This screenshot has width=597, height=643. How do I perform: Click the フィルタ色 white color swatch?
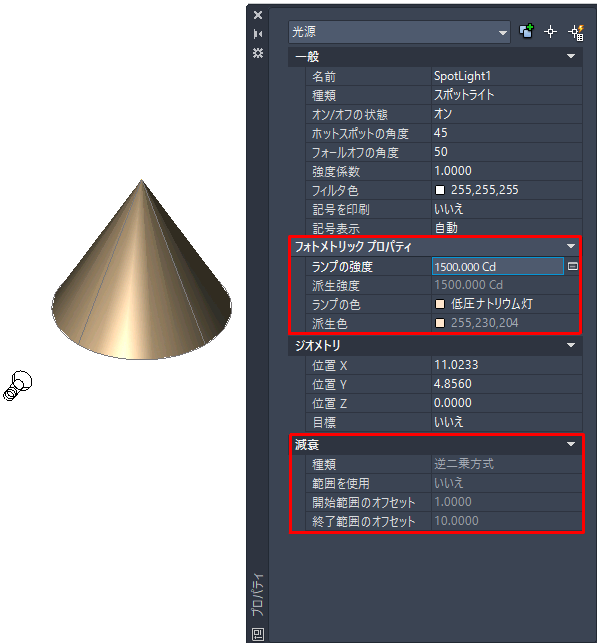point(440,190)
